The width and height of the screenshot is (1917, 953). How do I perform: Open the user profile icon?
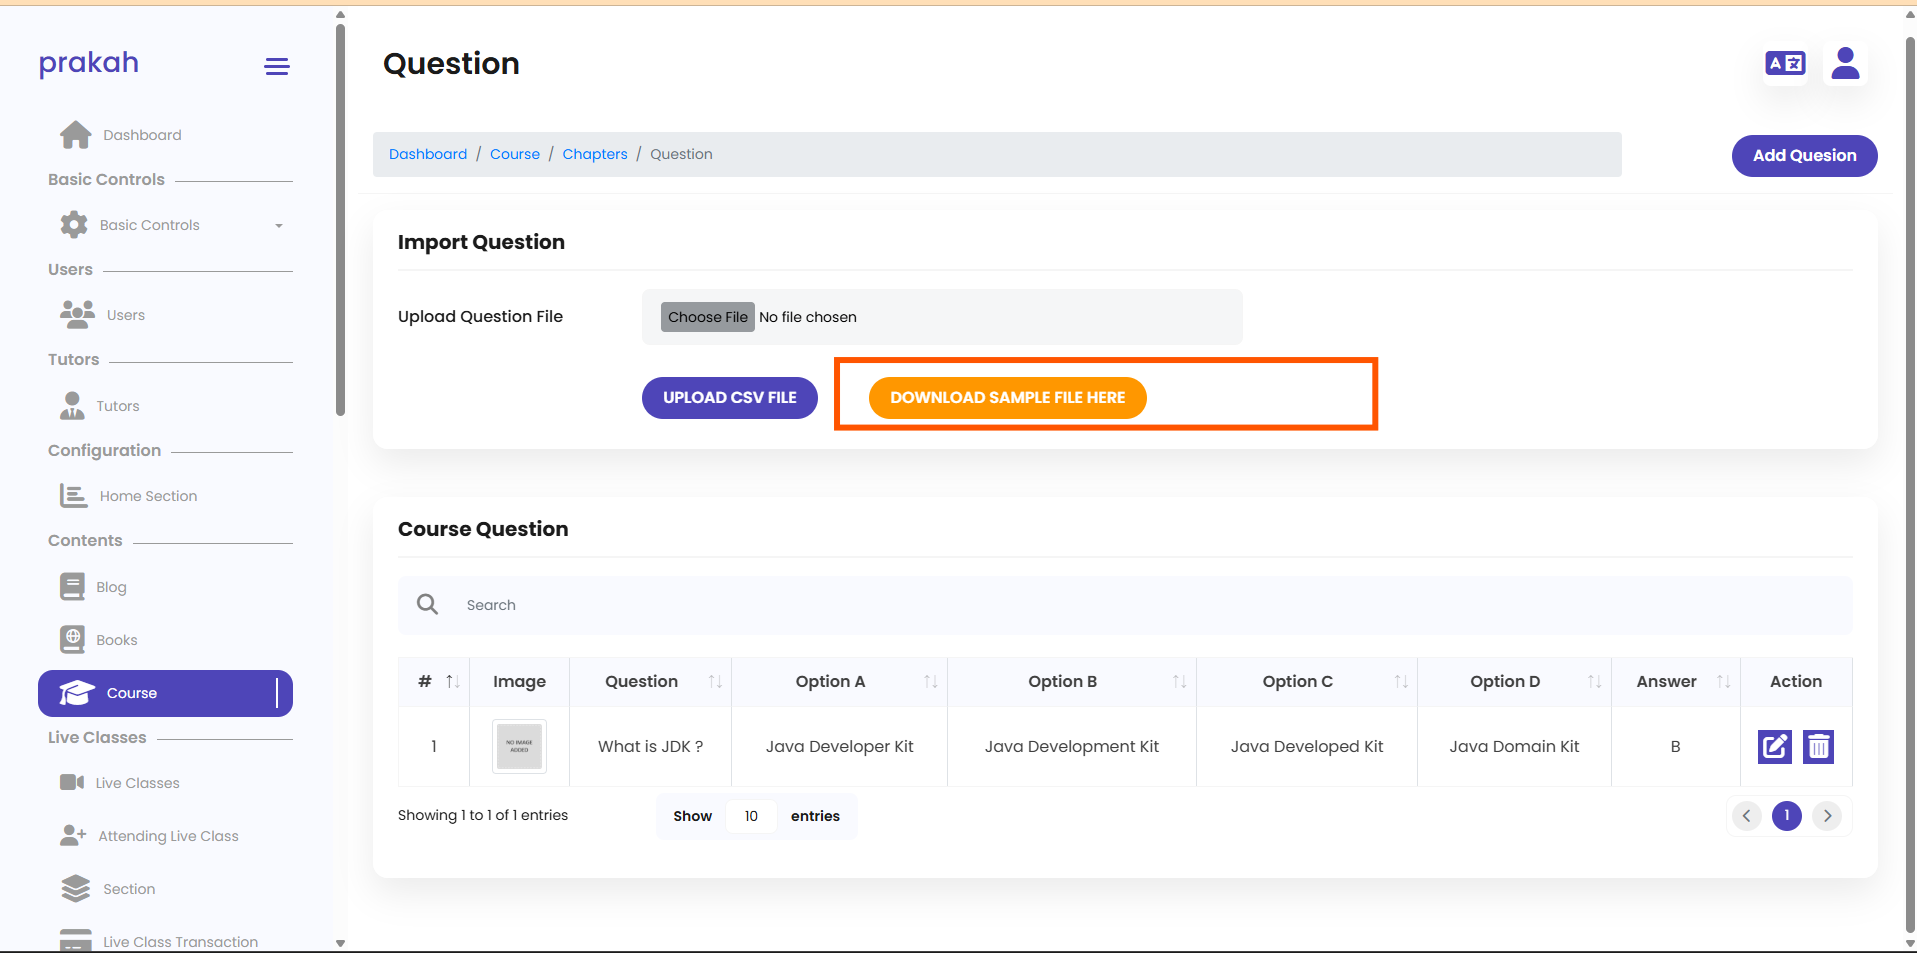tap(1845, 64)
